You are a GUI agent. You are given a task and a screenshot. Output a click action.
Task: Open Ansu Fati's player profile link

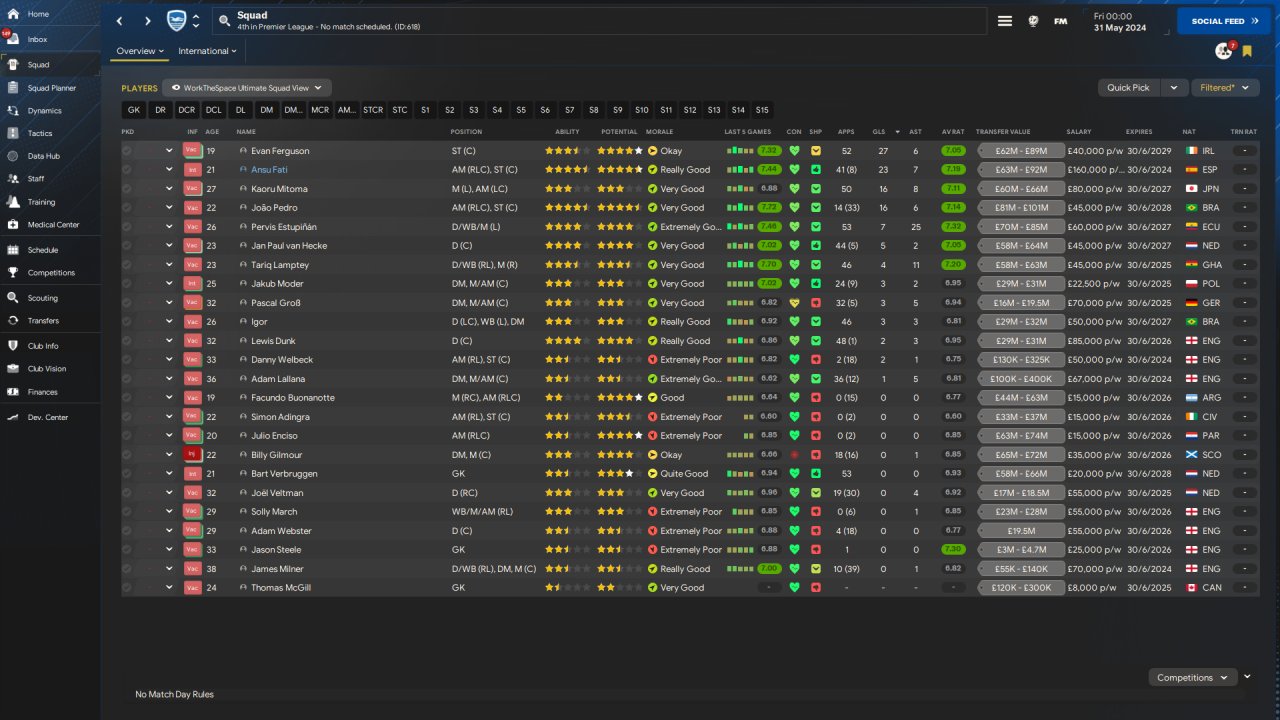(x=269, y=170)
